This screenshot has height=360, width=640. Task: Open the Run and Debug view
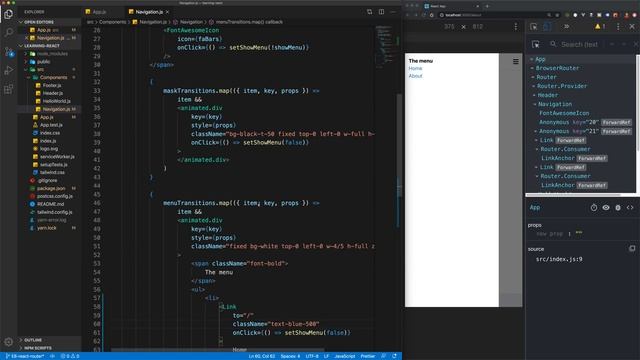9,70
